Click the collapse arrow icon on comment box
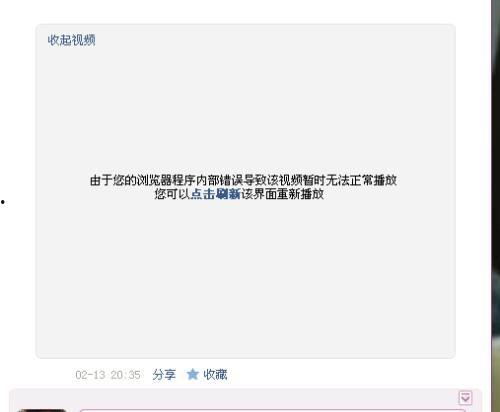 coord(465,398)
